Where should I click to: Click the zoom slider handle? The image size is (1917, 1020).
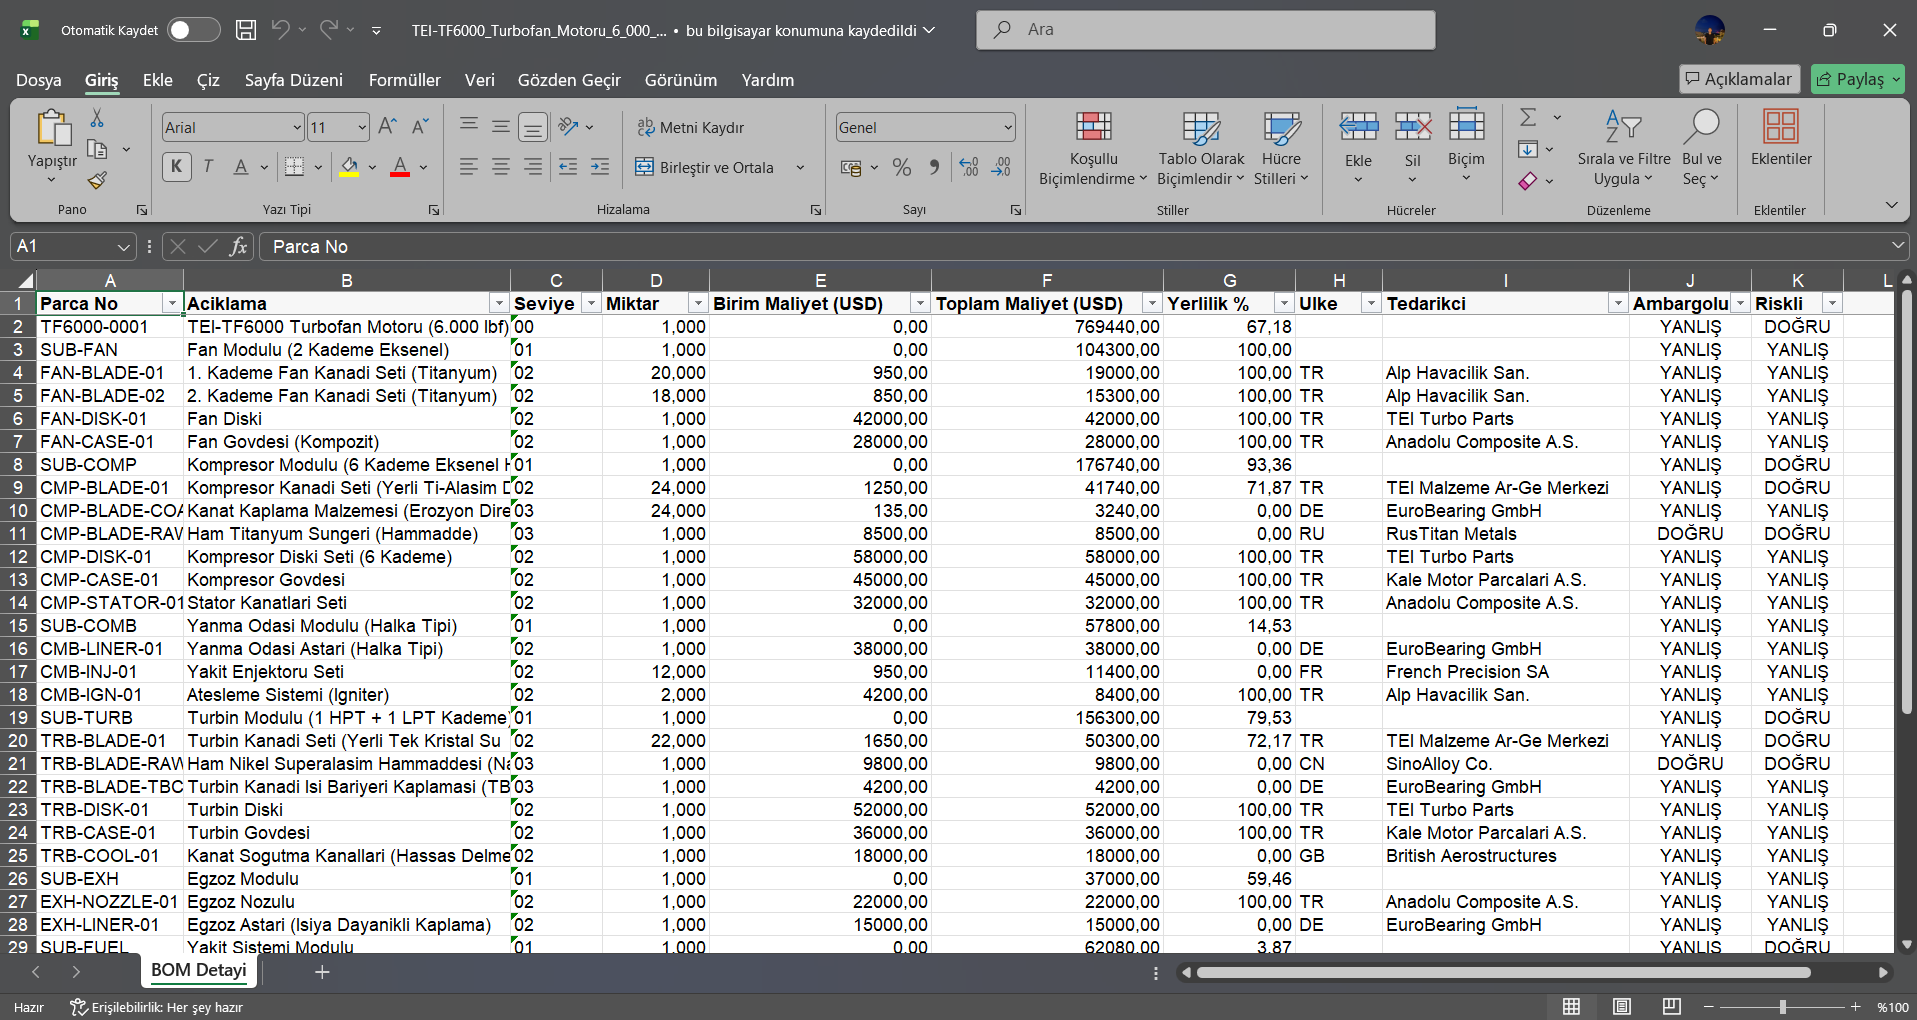[x=1782, y=1007]
